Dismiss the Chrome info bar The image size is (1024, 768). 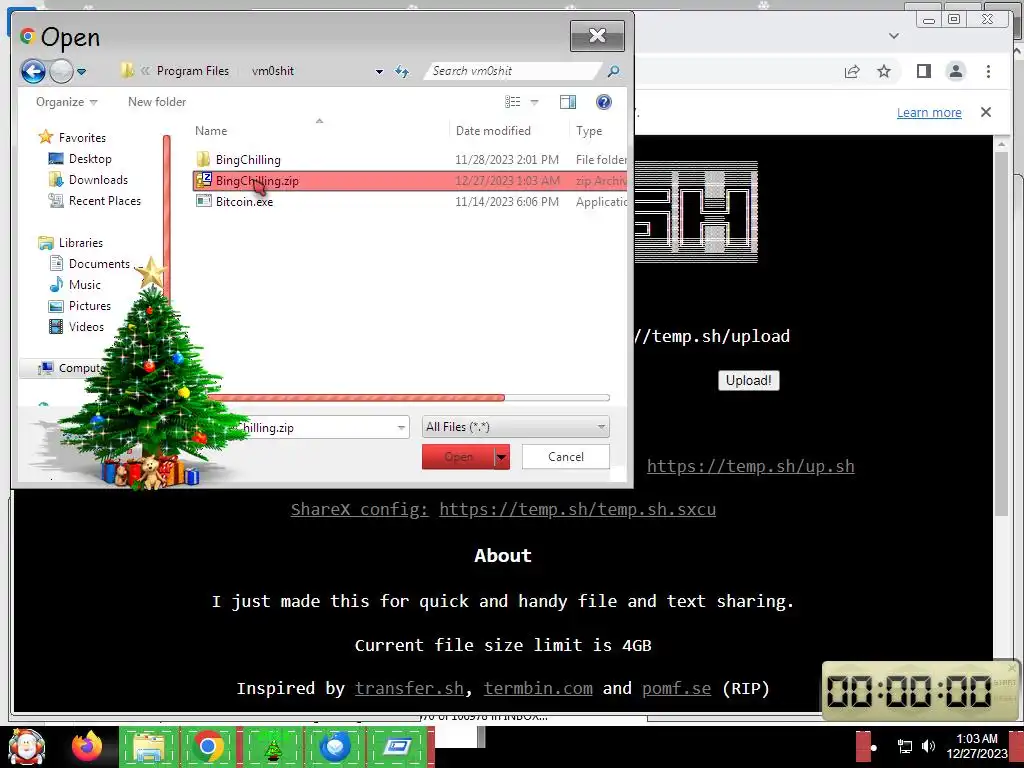tap(986, 112)
